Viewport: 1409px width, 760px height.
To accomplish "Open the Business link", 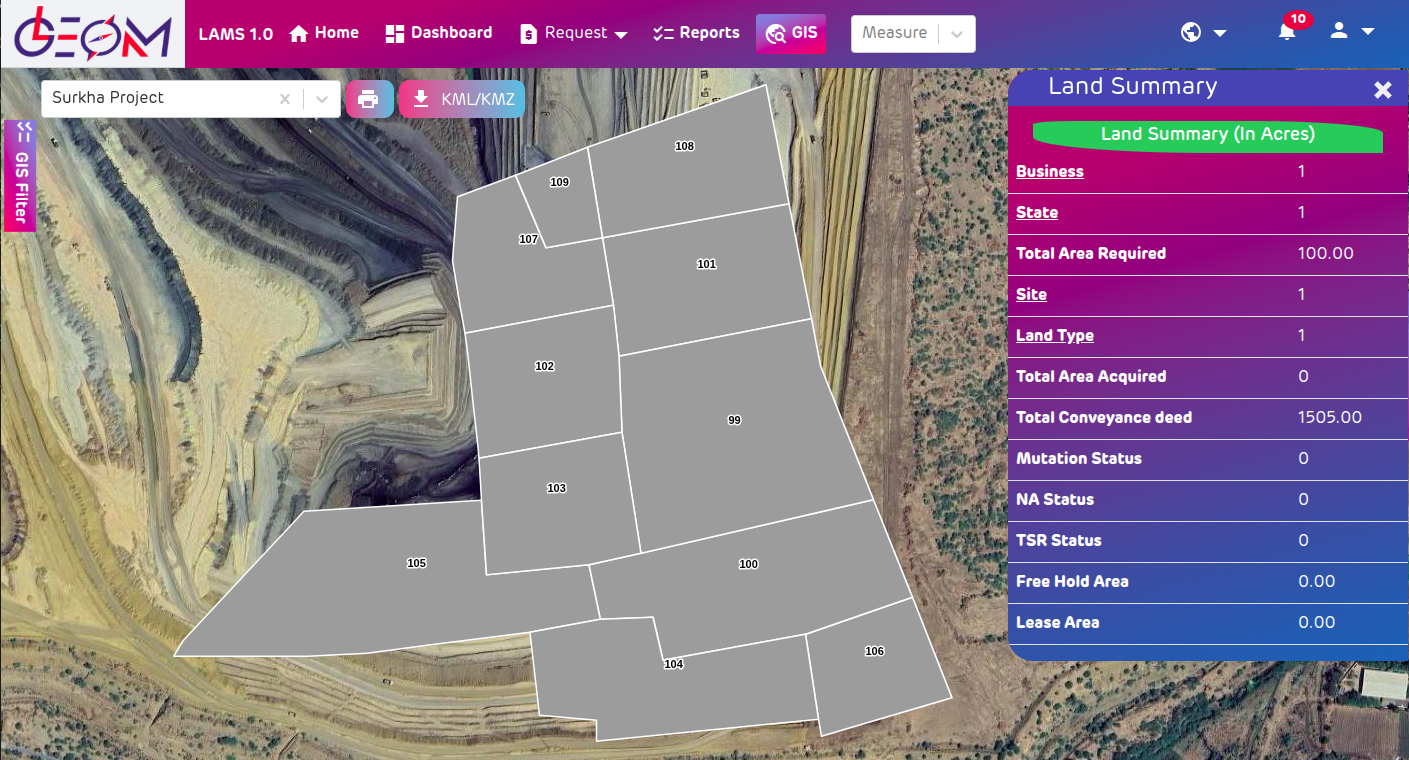I will (x=1049, y=172).
